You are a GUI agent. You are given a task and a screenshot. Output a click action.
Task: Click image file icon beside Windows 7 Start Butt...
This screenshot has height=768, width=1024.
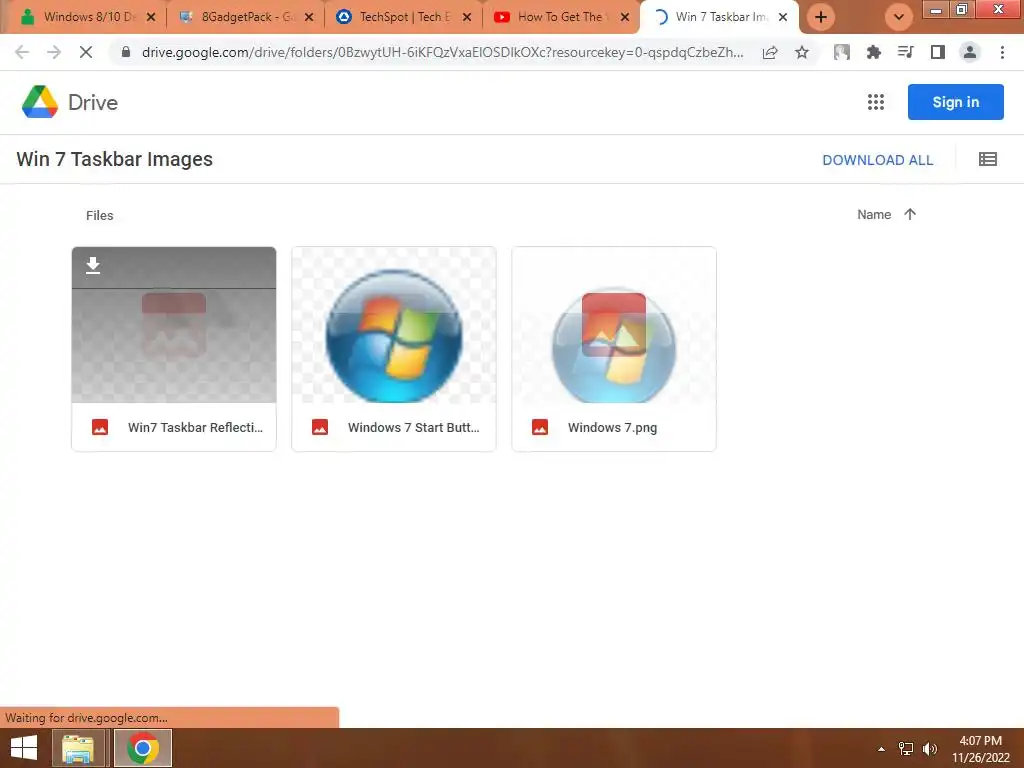coord(320,427)
